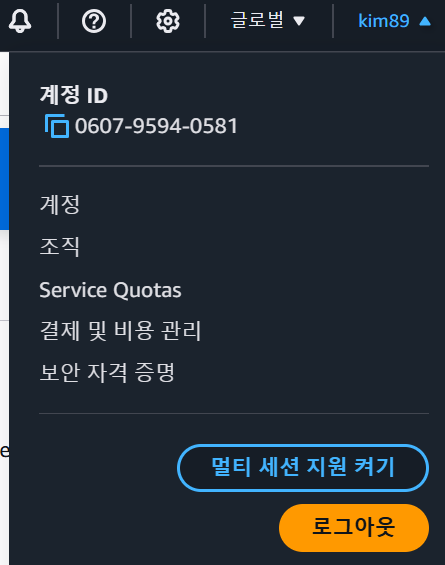This screenshot has height=565, width=445.
Task: Open the 글로벌 region selector
Action: tap(268, 20)
